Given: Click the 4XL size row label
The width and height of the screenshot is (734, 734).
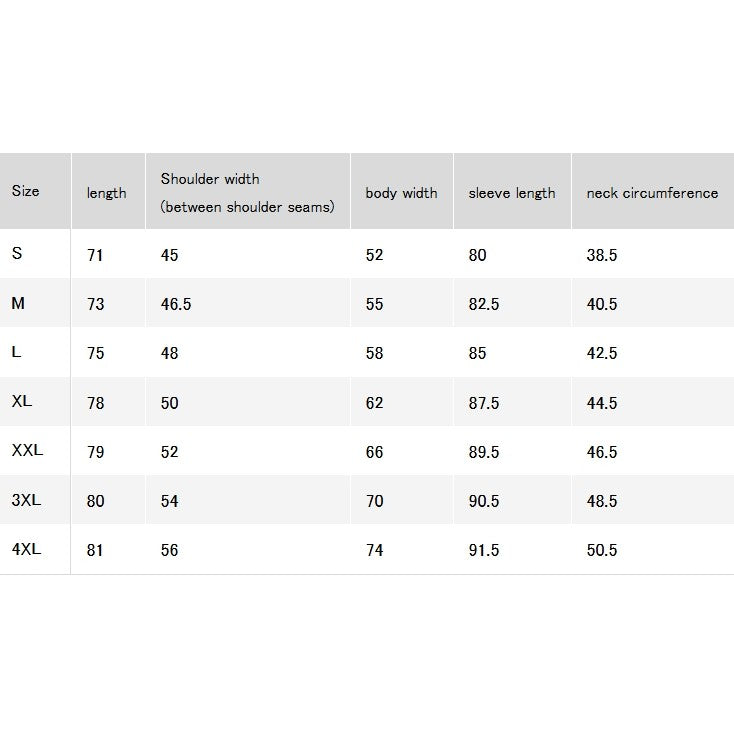Looking at the screenshot, I should pos(26,549).
